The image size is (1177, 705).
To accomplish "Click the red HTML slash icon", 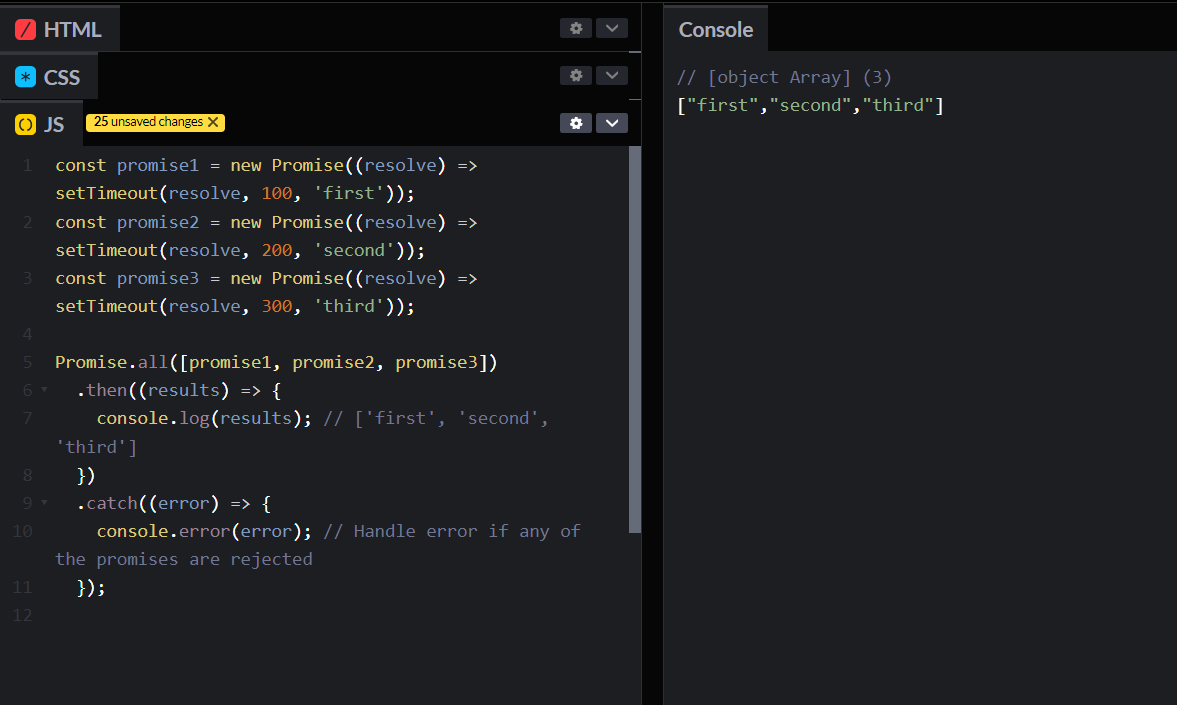I will pos(26,30).
